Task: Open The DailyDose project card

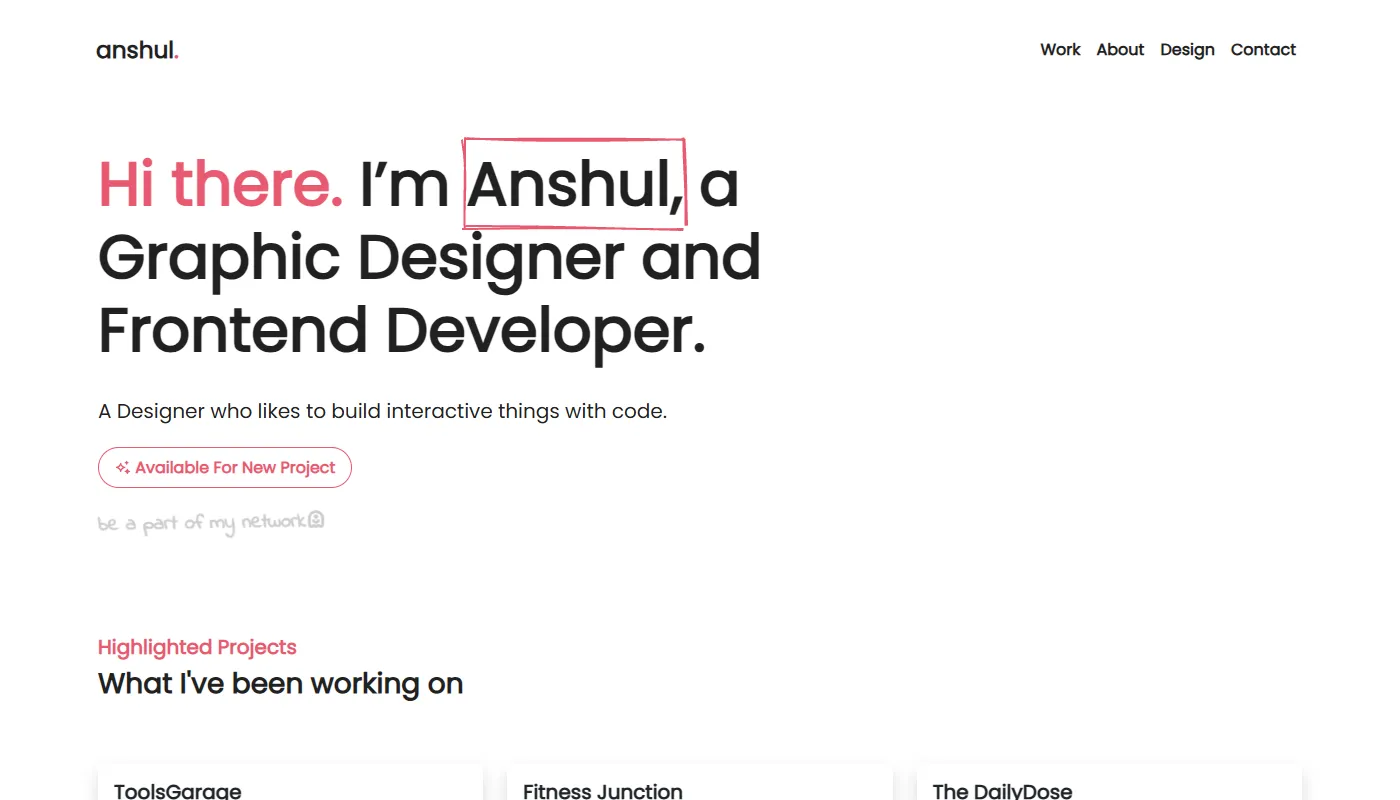Action: click(1109, 783)
